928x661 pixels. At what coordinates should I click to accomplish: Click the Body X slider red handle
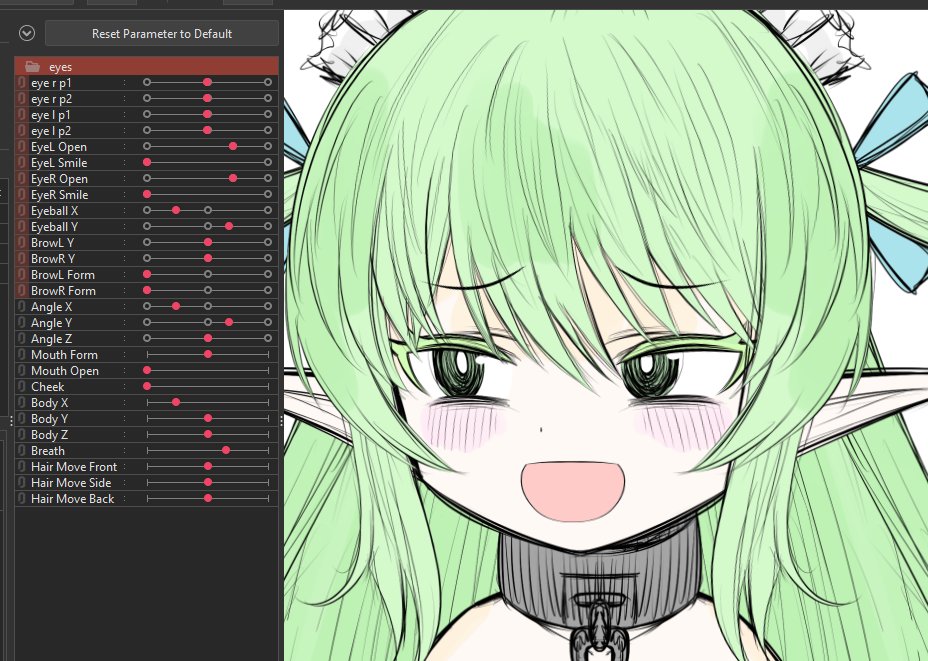[176, 402]
